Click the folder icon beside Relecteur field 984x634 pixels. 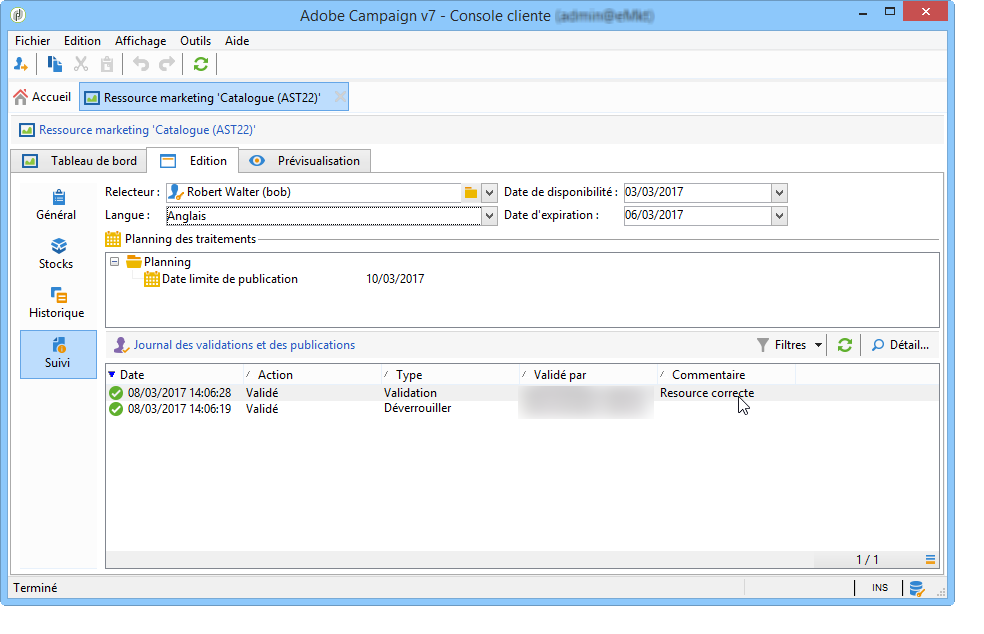pos(471,193)
